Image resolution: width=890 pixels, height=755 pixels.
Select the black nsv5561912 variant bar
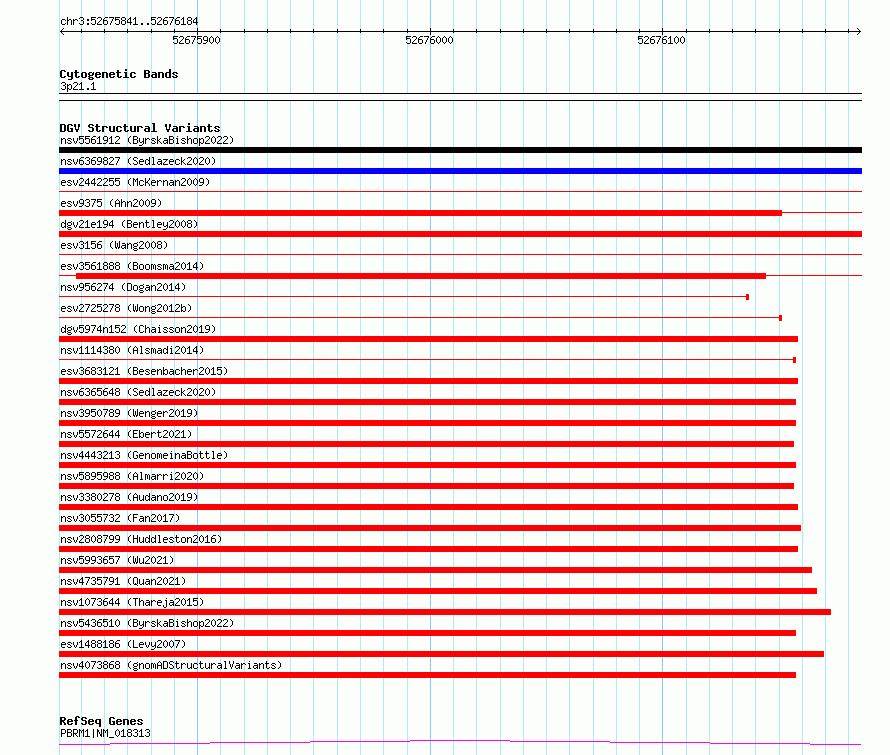point(460,150)
